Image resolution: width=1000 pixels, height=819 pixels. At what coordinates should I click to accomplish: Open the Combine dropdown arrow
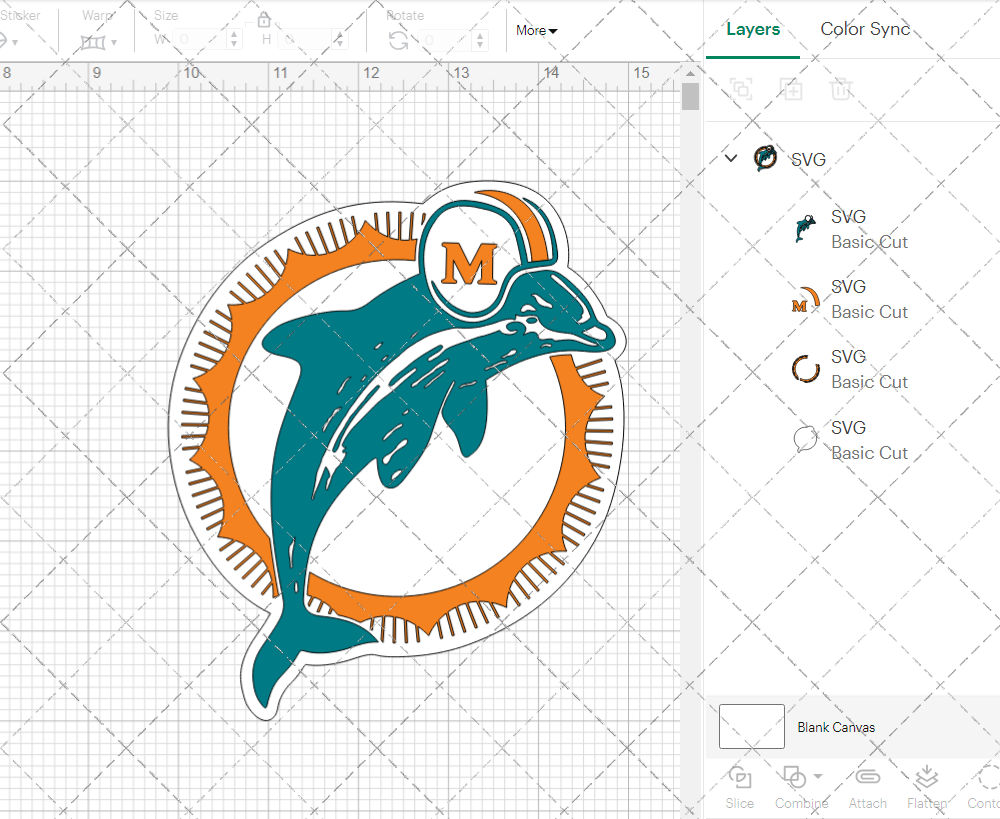[818, 776]
